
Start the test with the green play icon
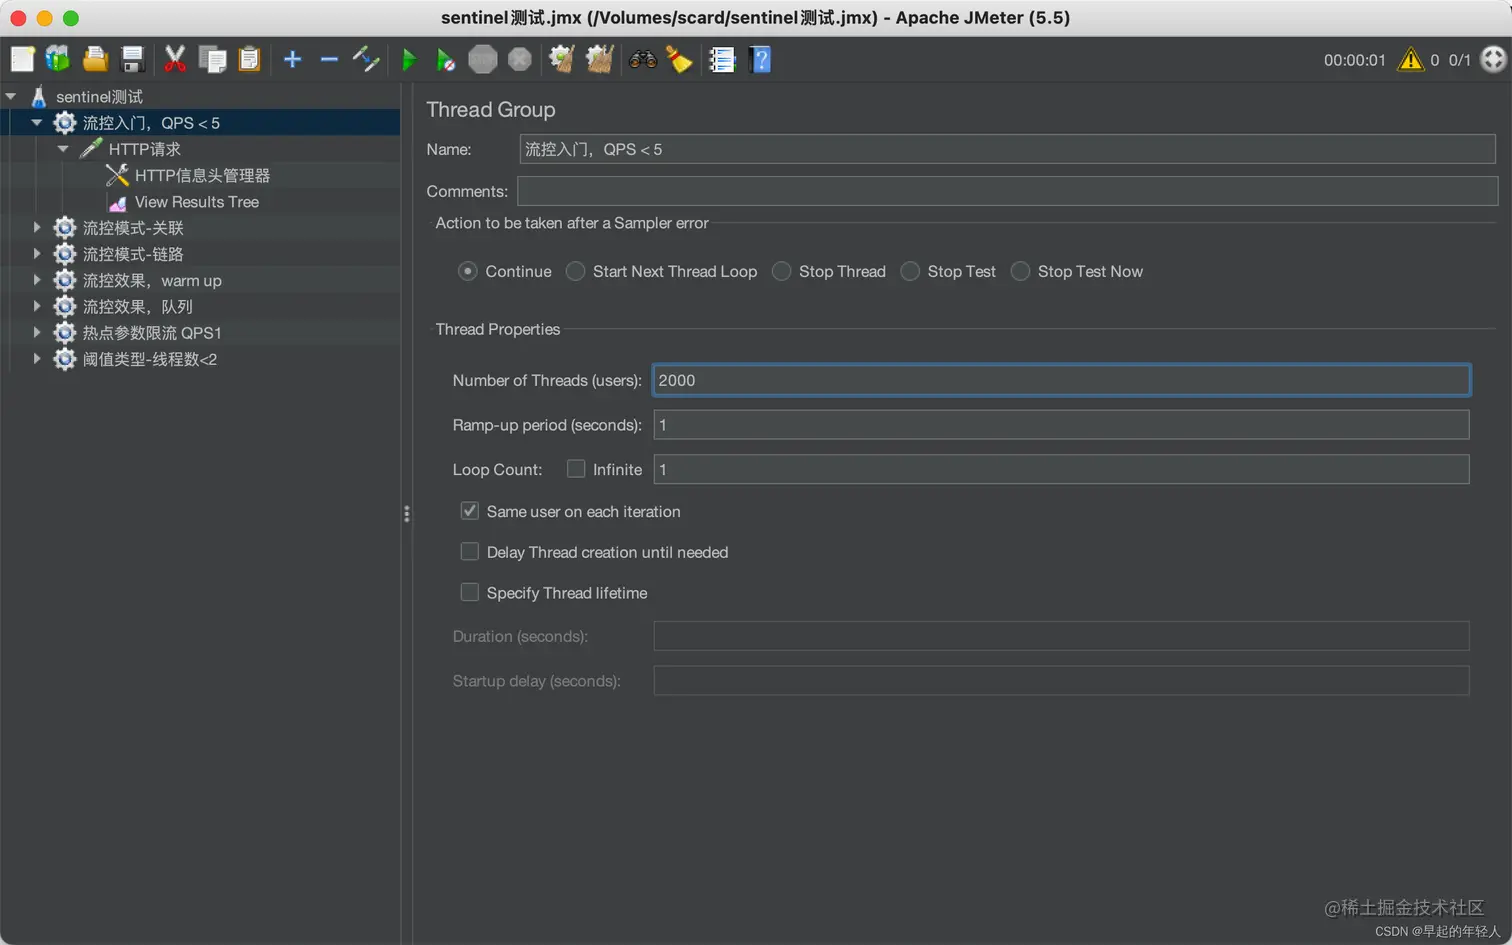click(408, 60)
